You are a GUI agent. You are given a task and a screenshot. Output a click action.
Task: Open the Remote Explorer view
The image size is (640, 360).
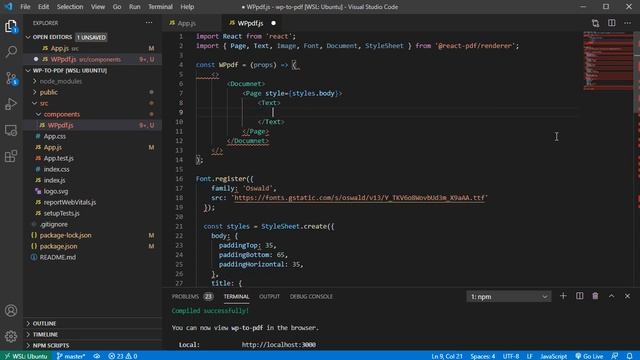(x=11, y=130)
